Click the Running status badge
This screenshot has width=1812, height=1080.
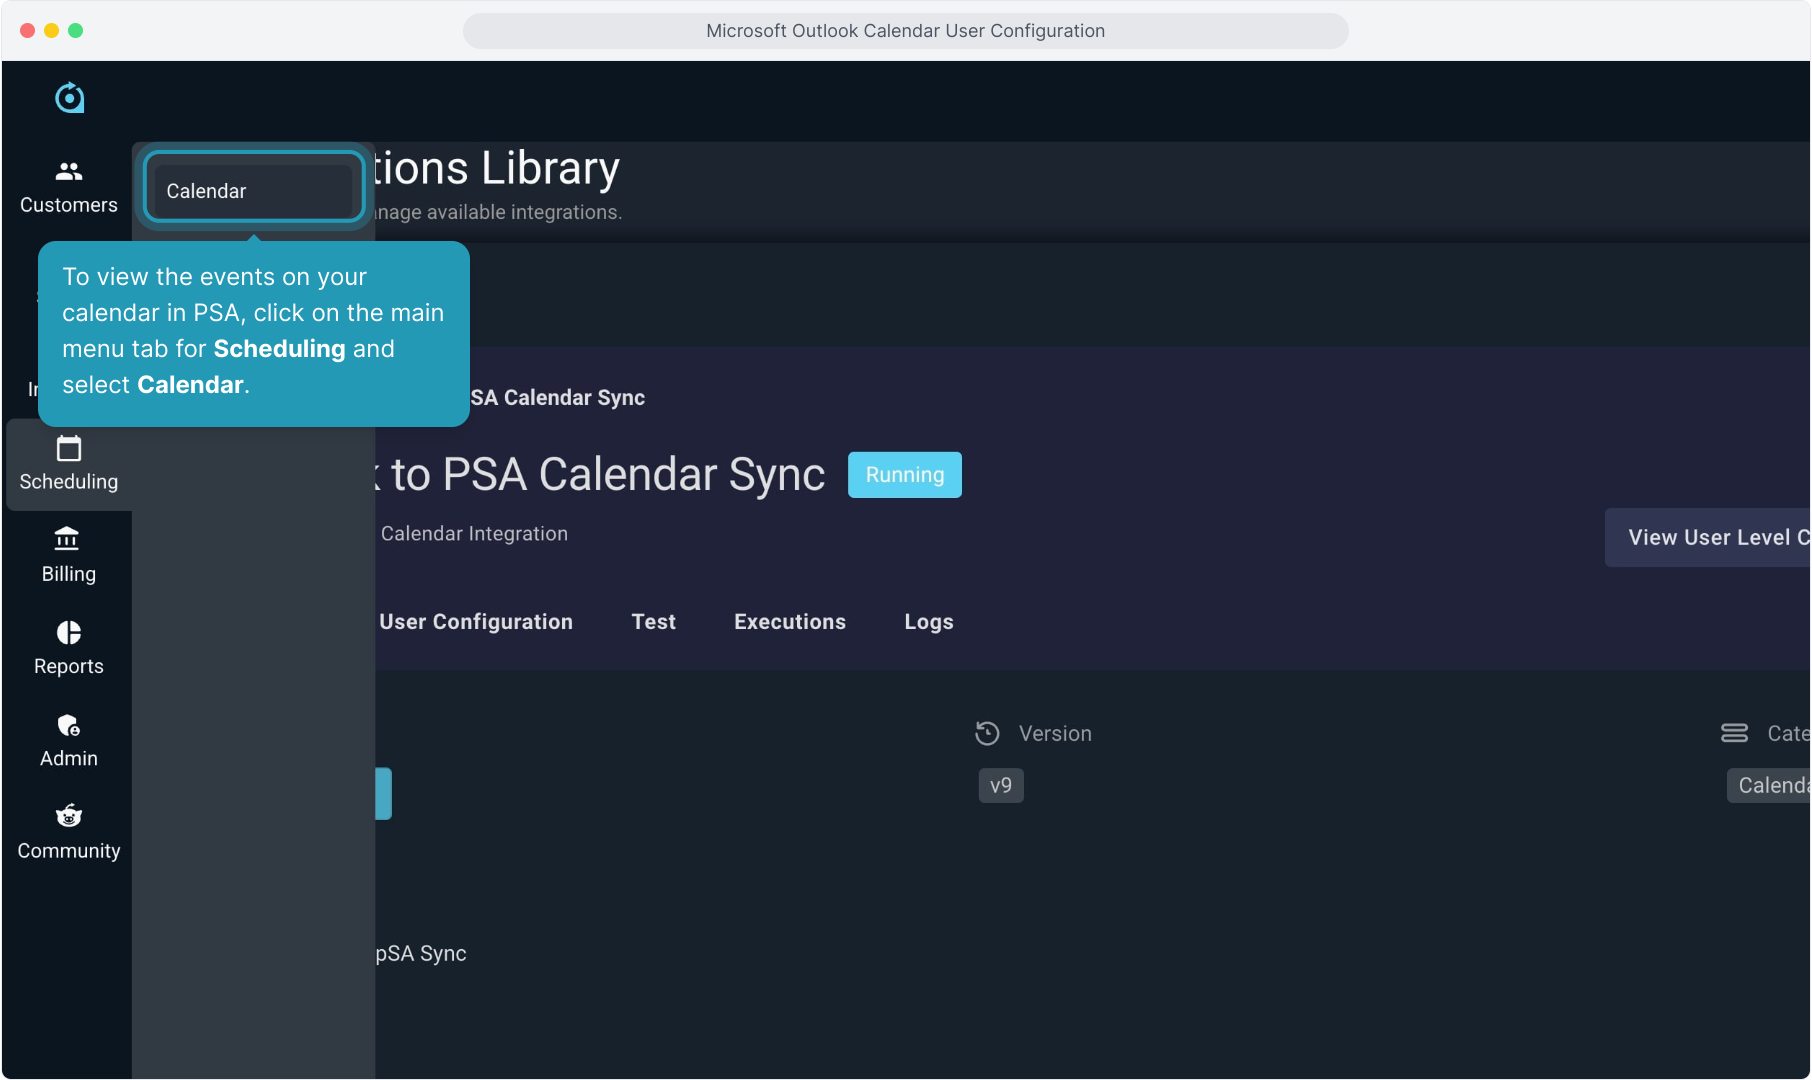[x=905, y=475]
